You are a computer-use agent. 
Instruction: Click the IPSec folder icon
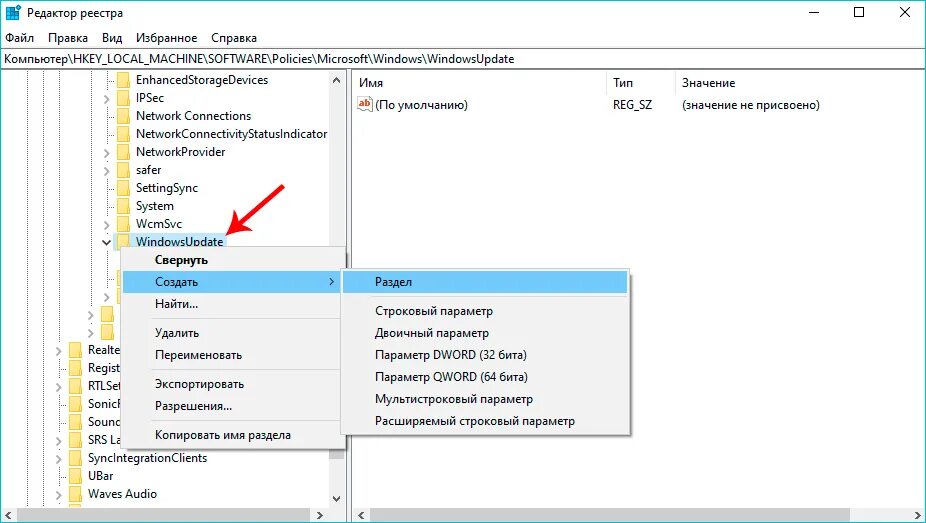123,98
